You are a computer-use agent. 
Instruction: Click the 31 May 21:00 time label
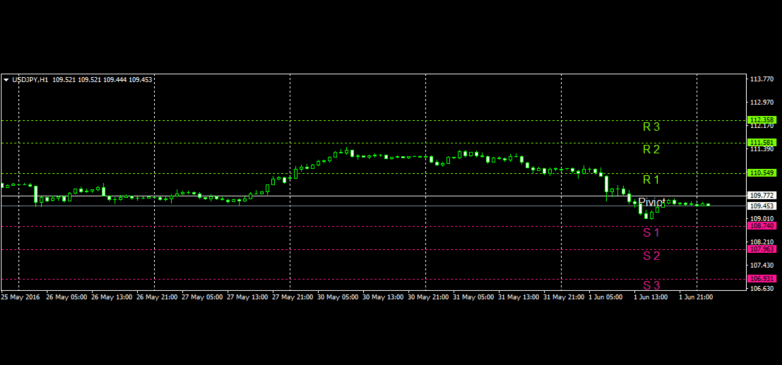564,297
